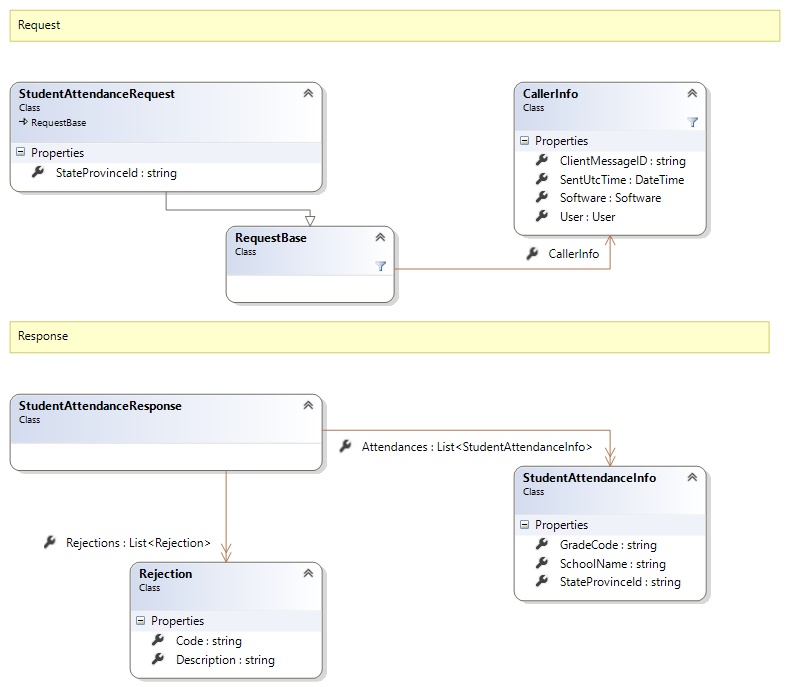Click wrench icon beside StateProvinceId in StudentAttendanceRequest
Viewport: 788px width, 687px height.
pos(38,173)
